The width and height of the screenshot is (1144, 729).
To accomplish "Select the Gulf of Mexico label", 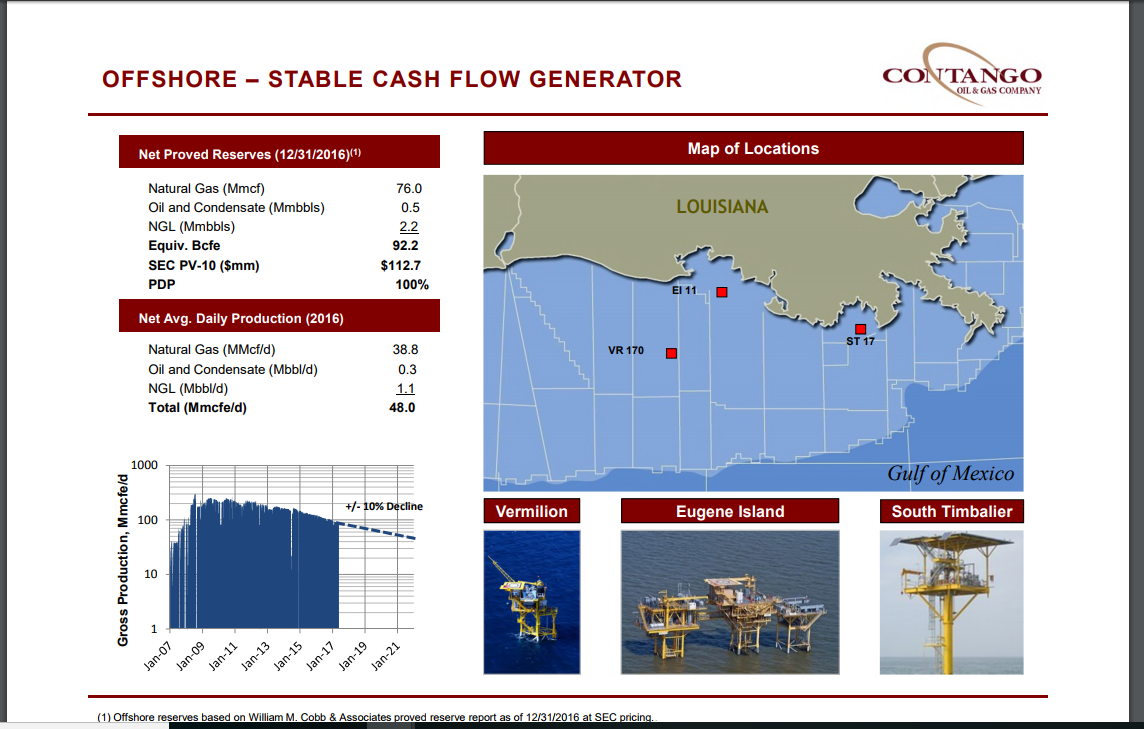I will pyautogui.click(x=950, y=476).
